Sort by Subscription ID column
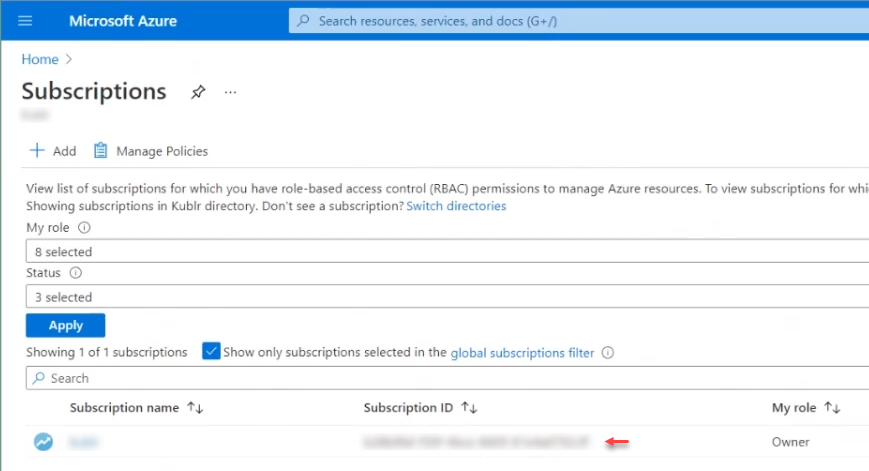The height and width of the screenshot is (471, 869). coord(469,408)
